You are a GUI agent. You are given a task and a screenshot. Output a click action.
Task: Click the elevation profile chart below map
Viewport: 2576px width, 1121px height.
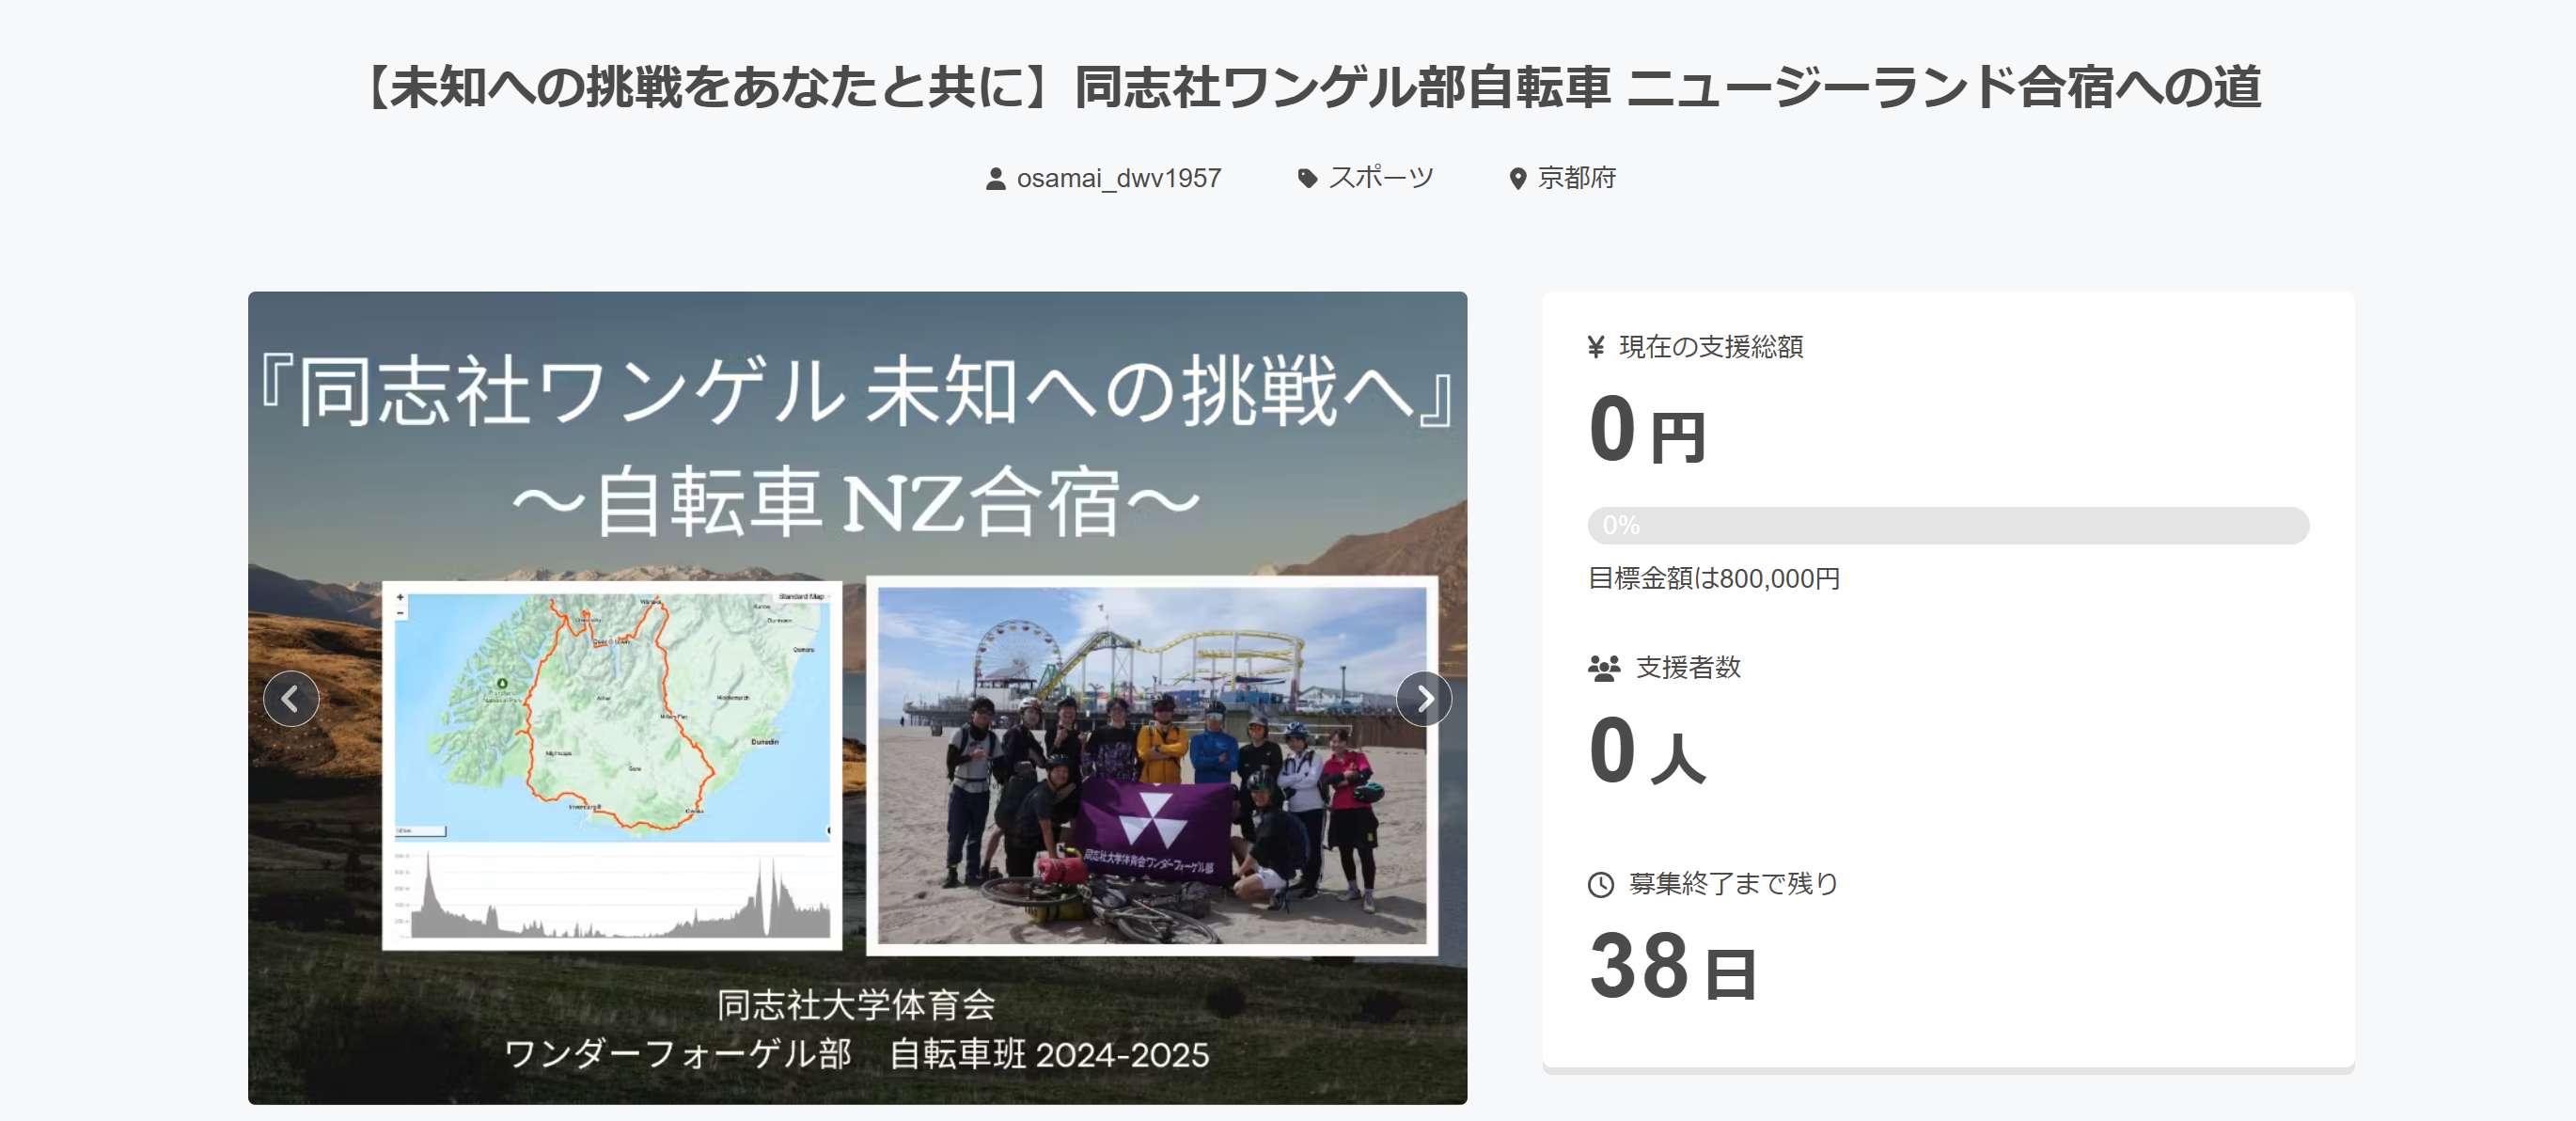point(611,895)
